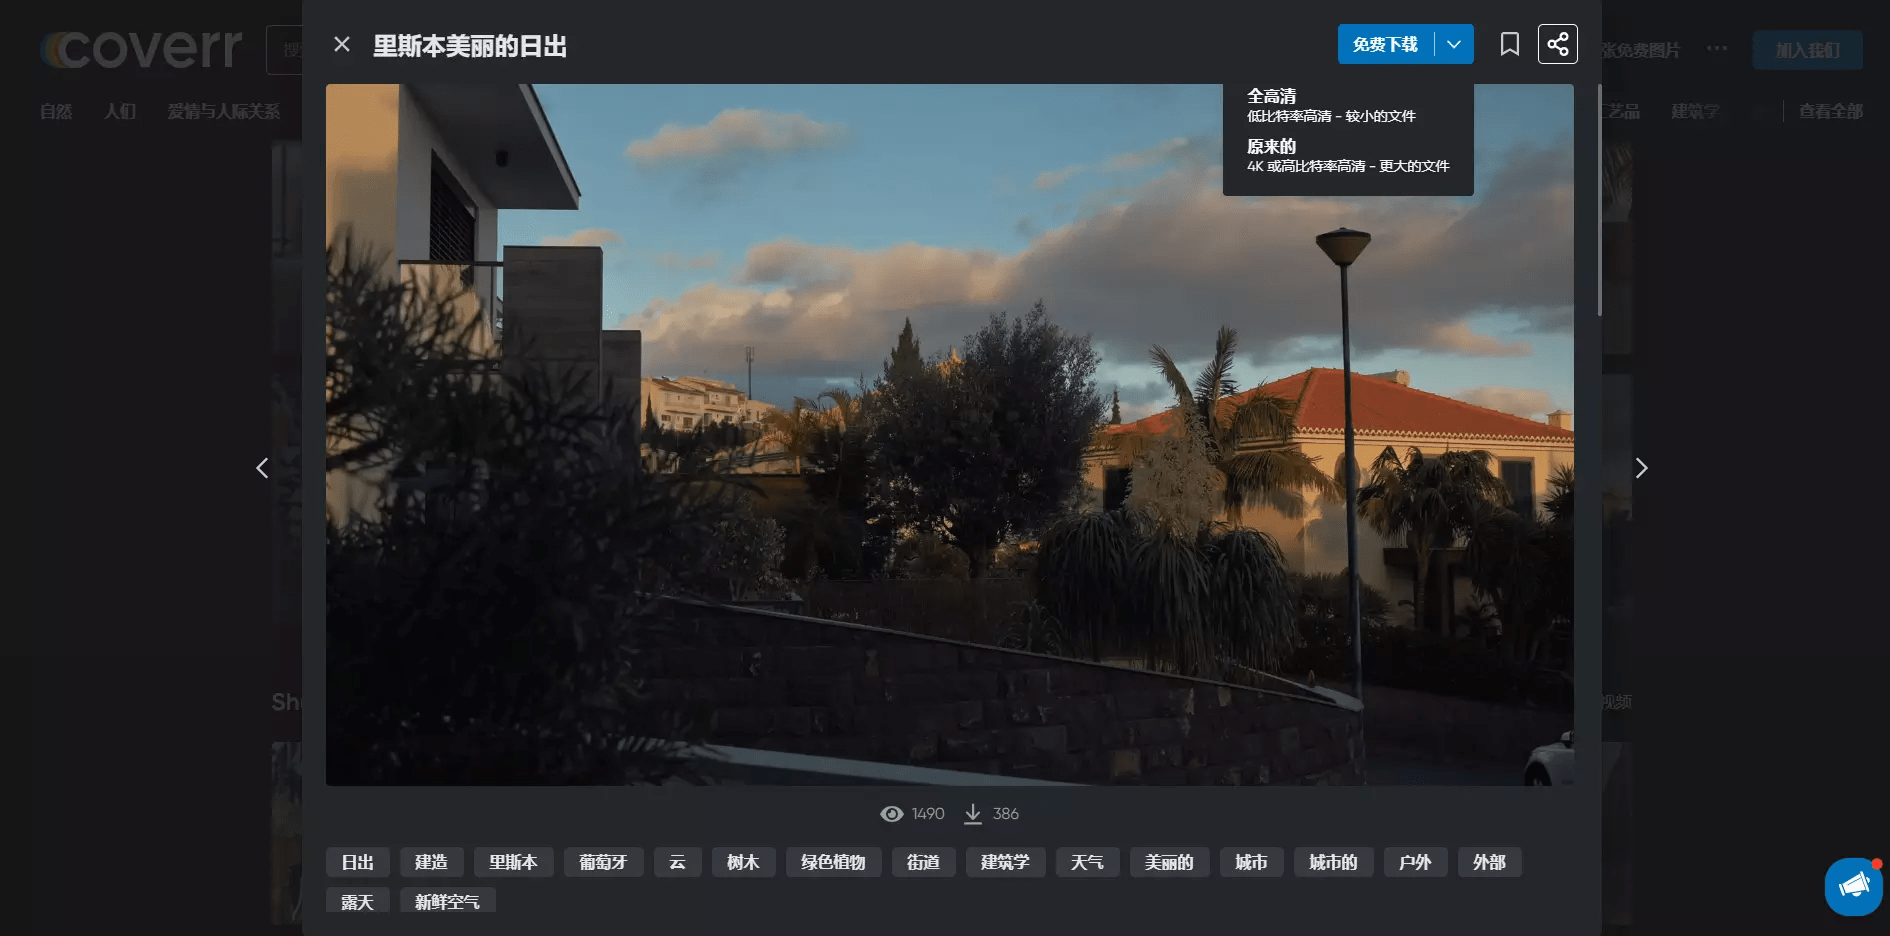Go to next video arrow
The width and height of the screenshot is (1890, 936).
[x=1641, y=468]
